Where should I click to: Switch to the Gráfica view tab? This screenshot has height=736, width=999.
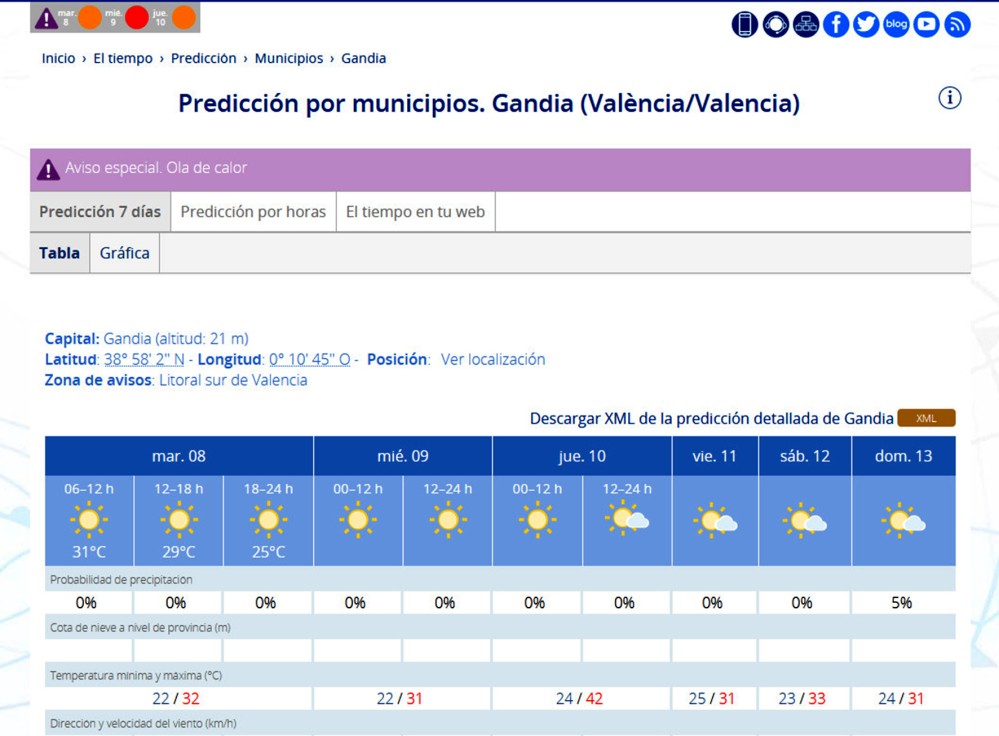click(x=124, y=253)
